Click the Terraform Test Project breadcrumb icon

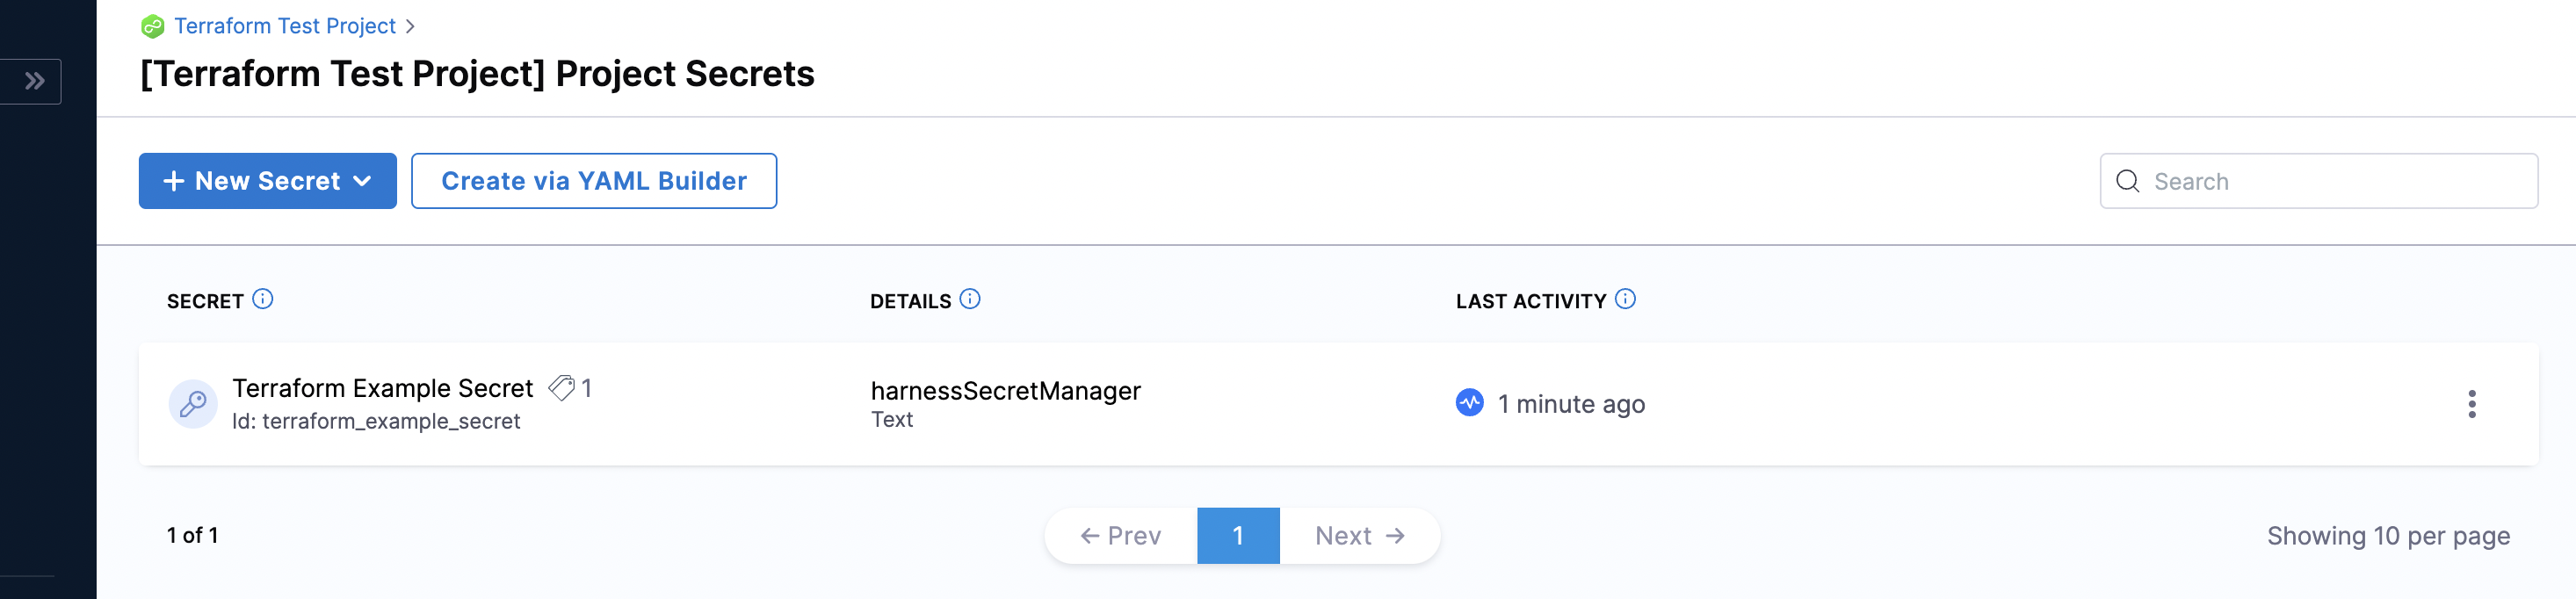(x=153, y=27)
